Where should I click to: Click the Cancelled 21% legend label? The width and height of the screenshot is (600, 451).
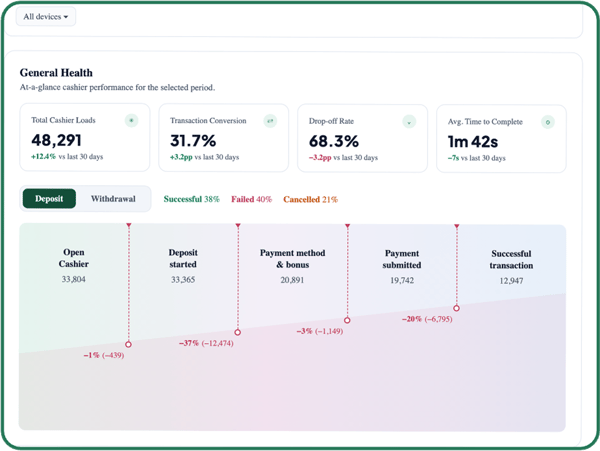[x=310, y=199]
